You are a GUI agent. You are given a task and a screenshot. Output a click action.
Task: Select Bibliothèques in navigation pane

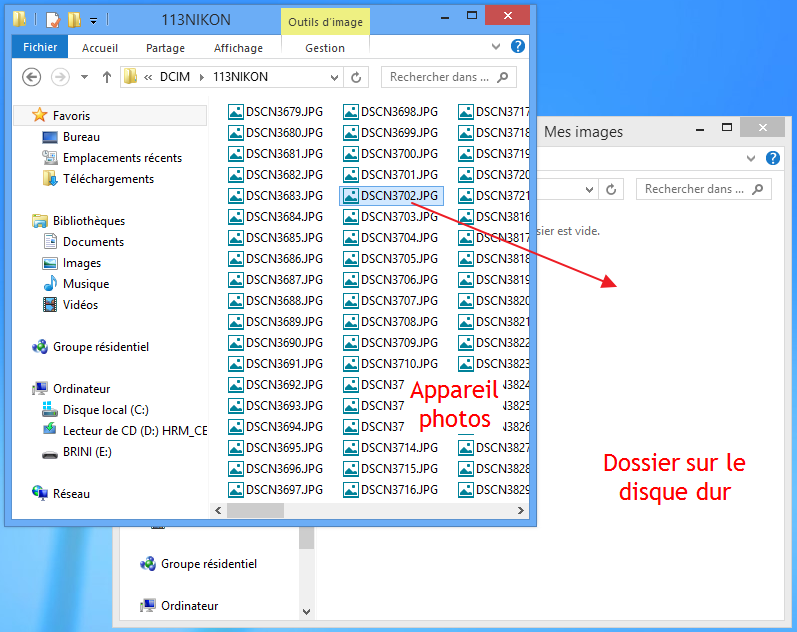click(x=79, y=221)
